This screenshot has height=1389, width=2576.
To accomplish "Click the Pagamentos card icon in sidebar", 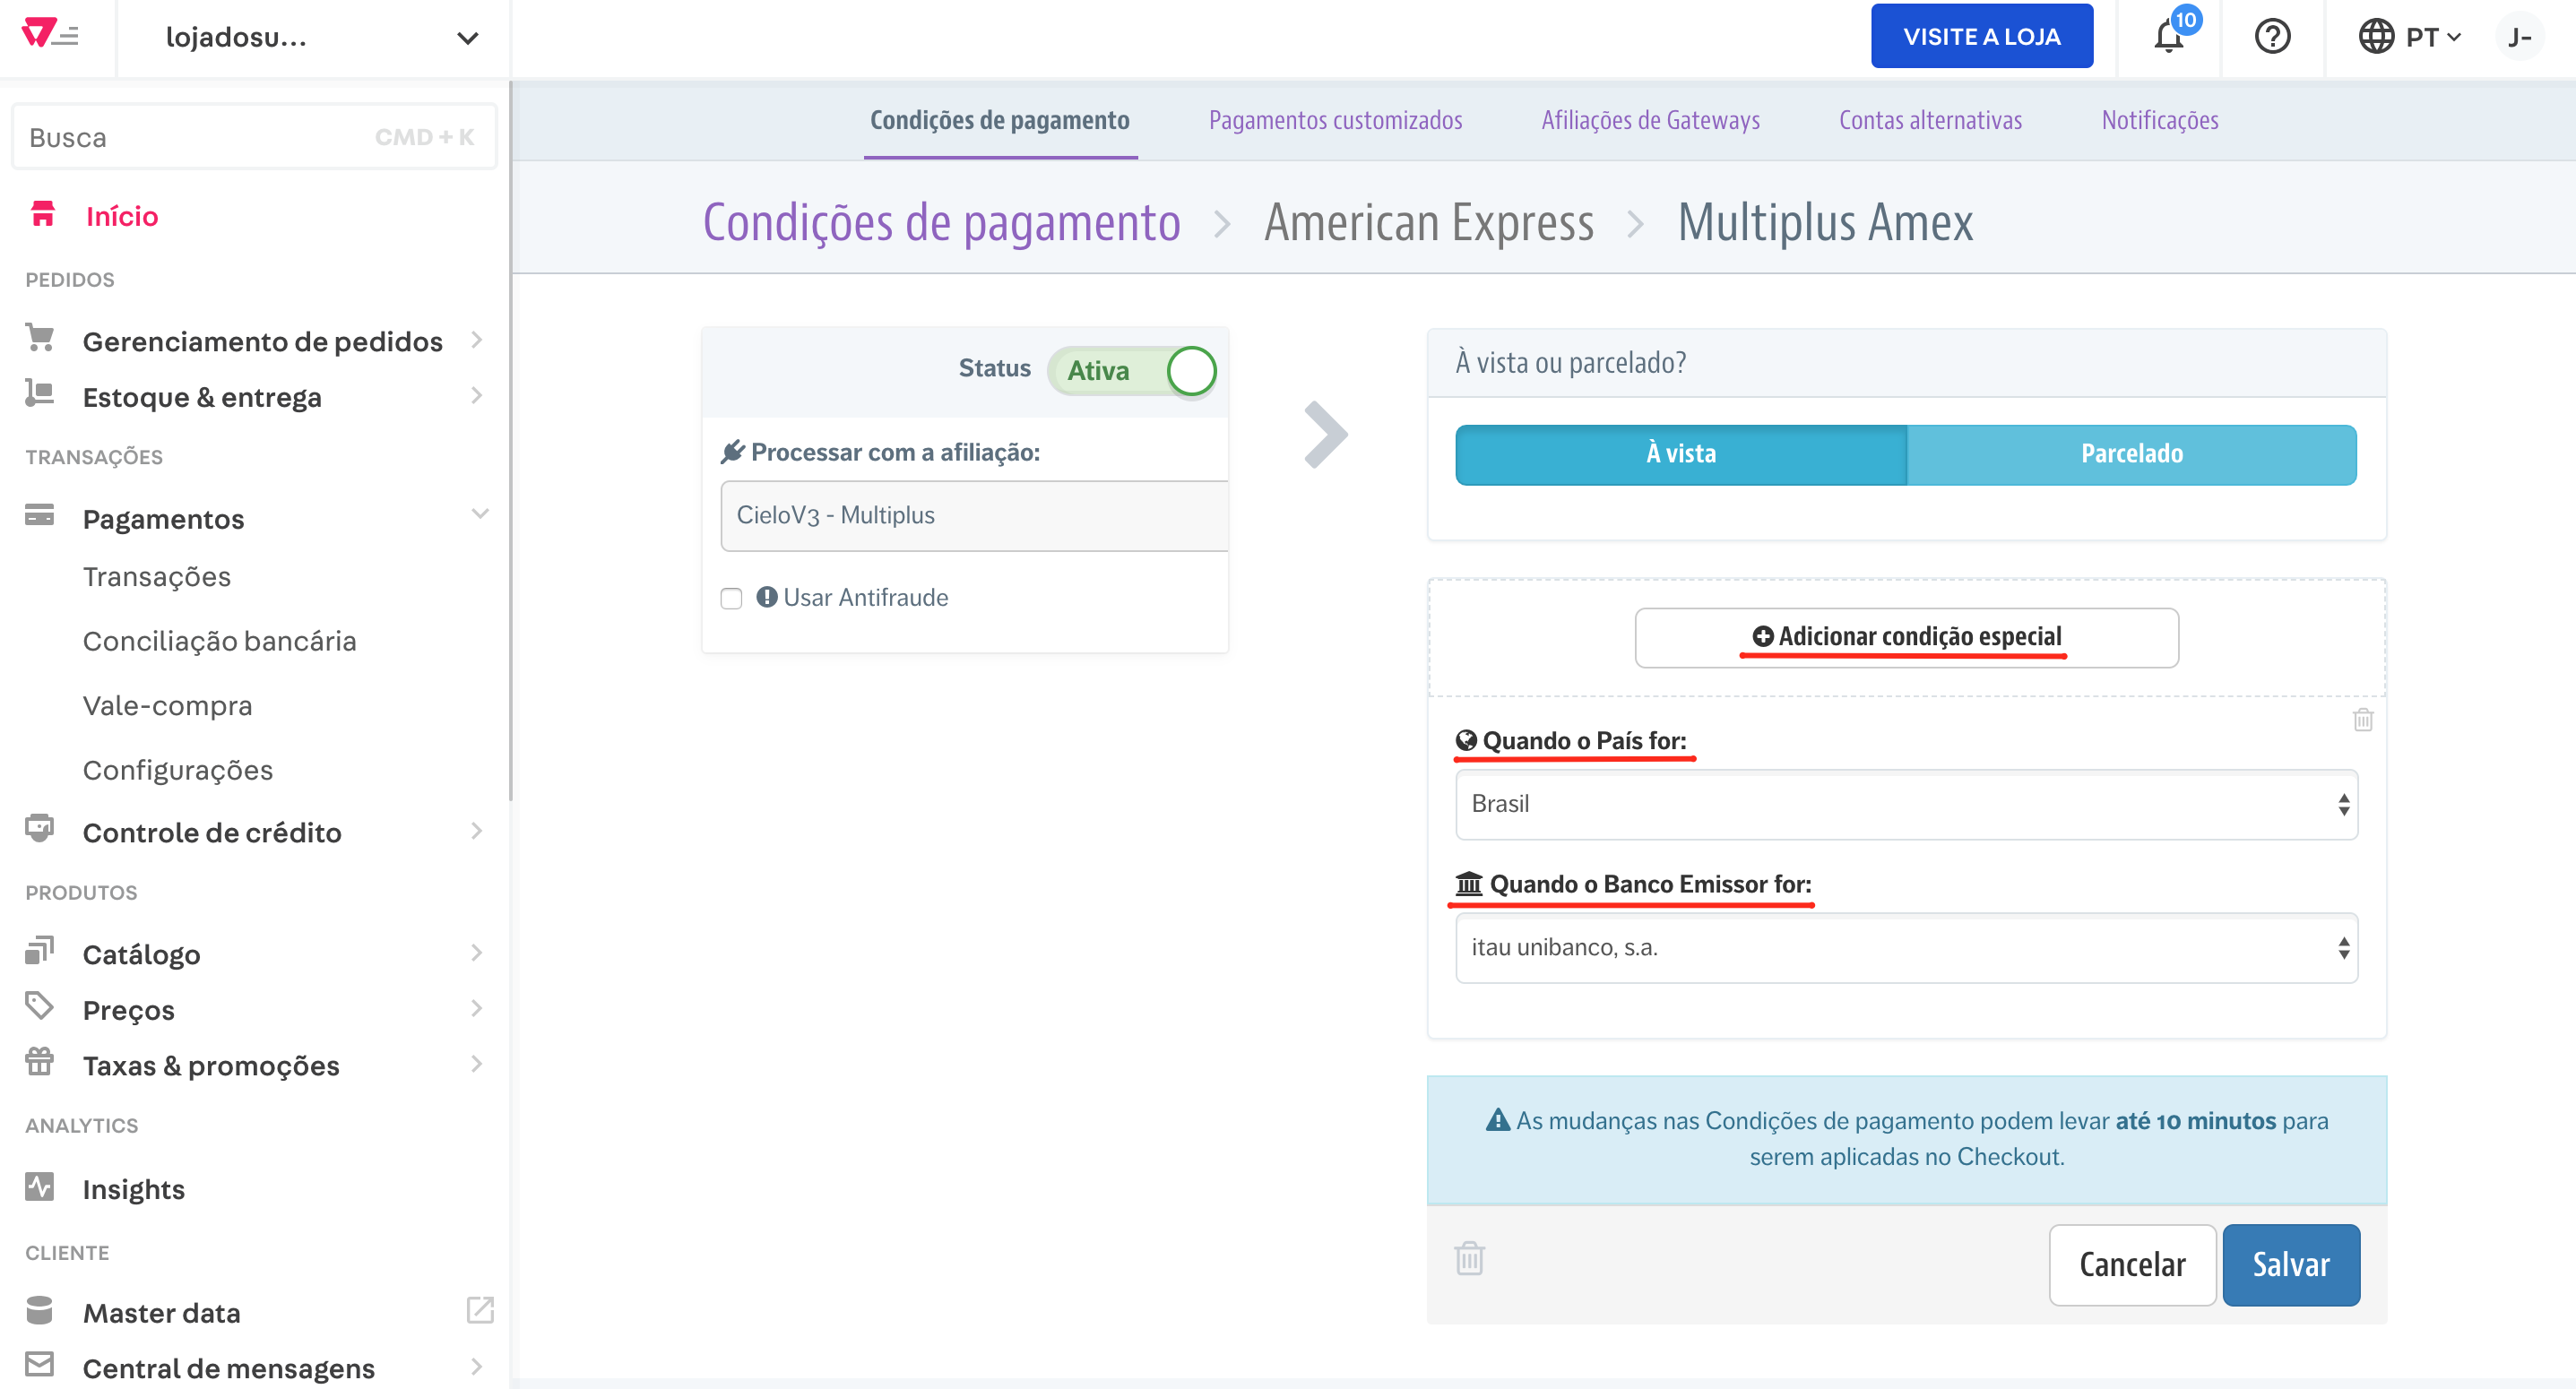I will pyautogui.click(x=40, y=517).
